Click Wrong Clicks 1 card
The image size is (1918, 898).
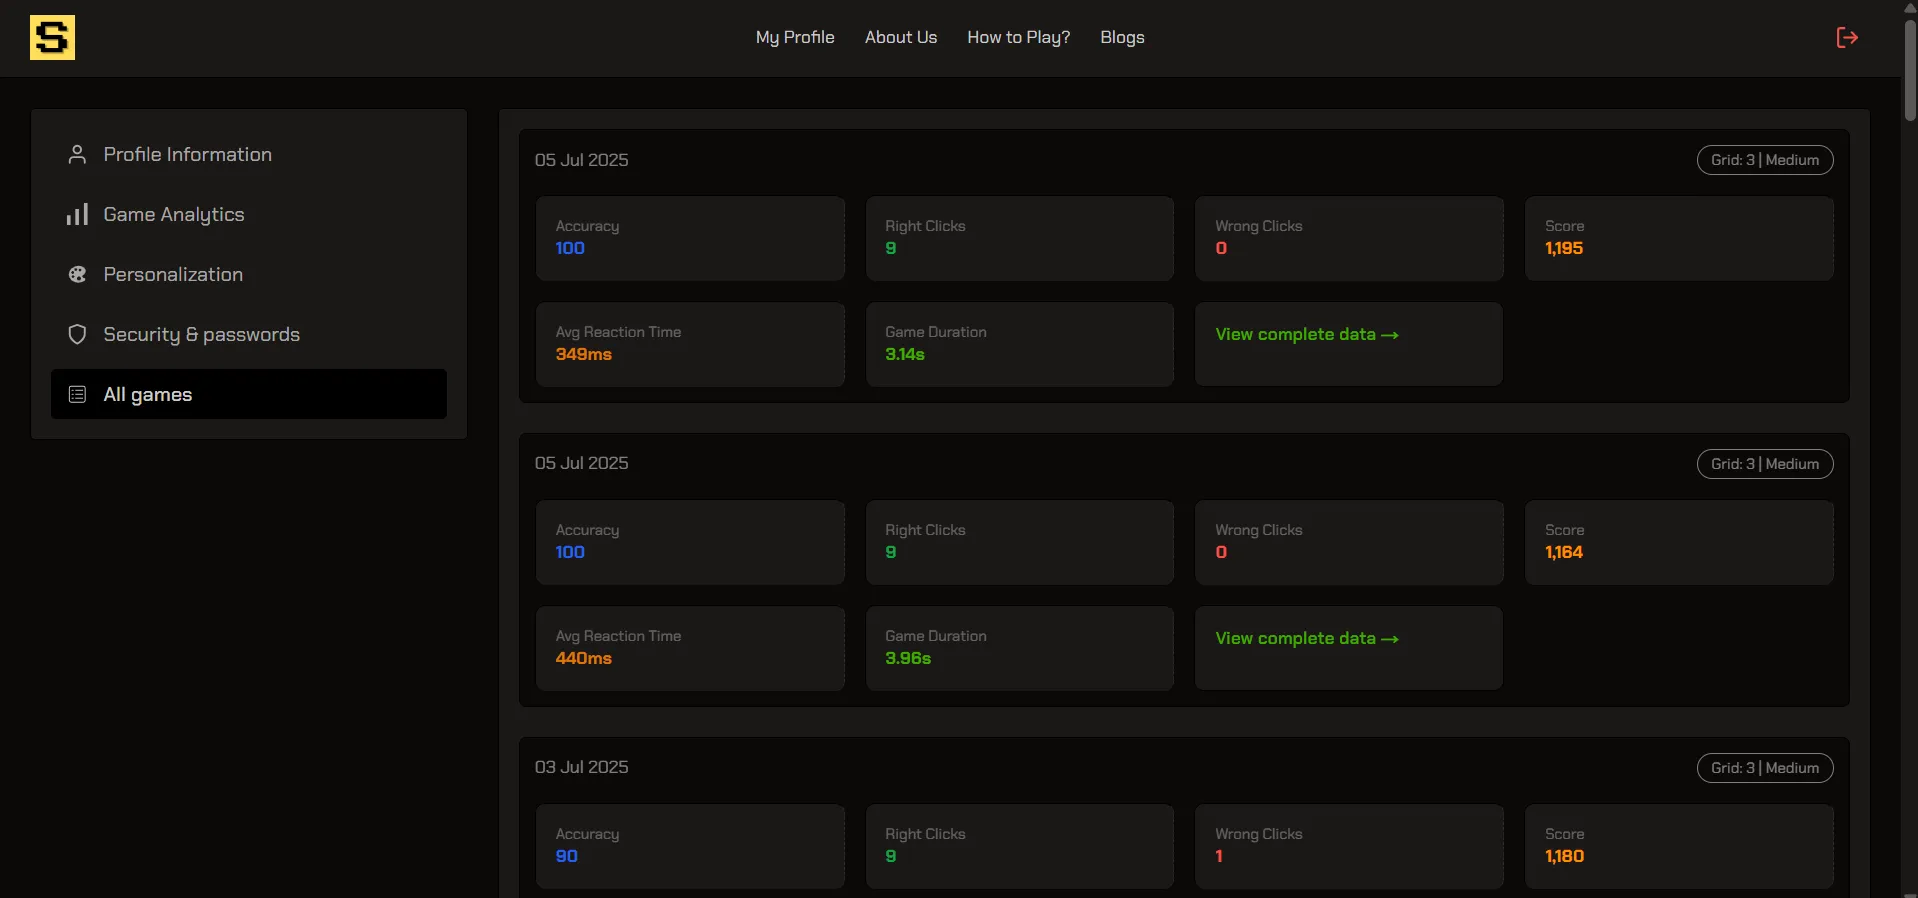(1349, 846)
